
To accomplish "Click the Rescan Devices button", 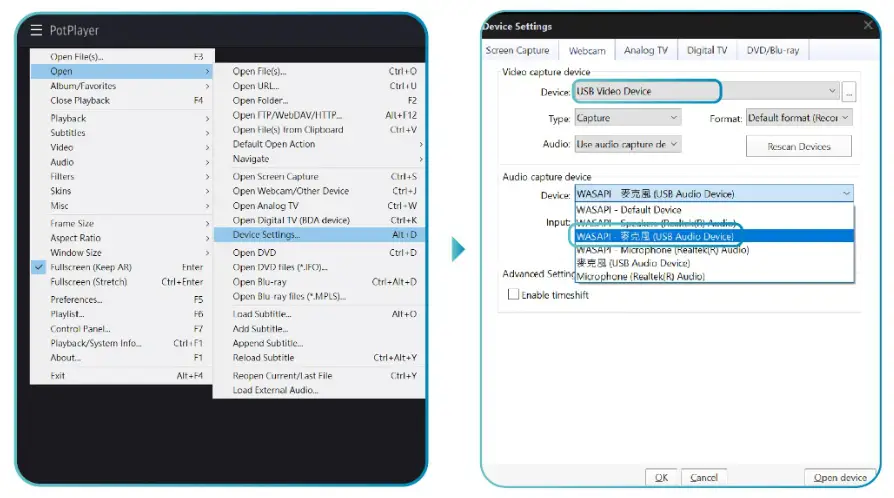I will (798, 146).
